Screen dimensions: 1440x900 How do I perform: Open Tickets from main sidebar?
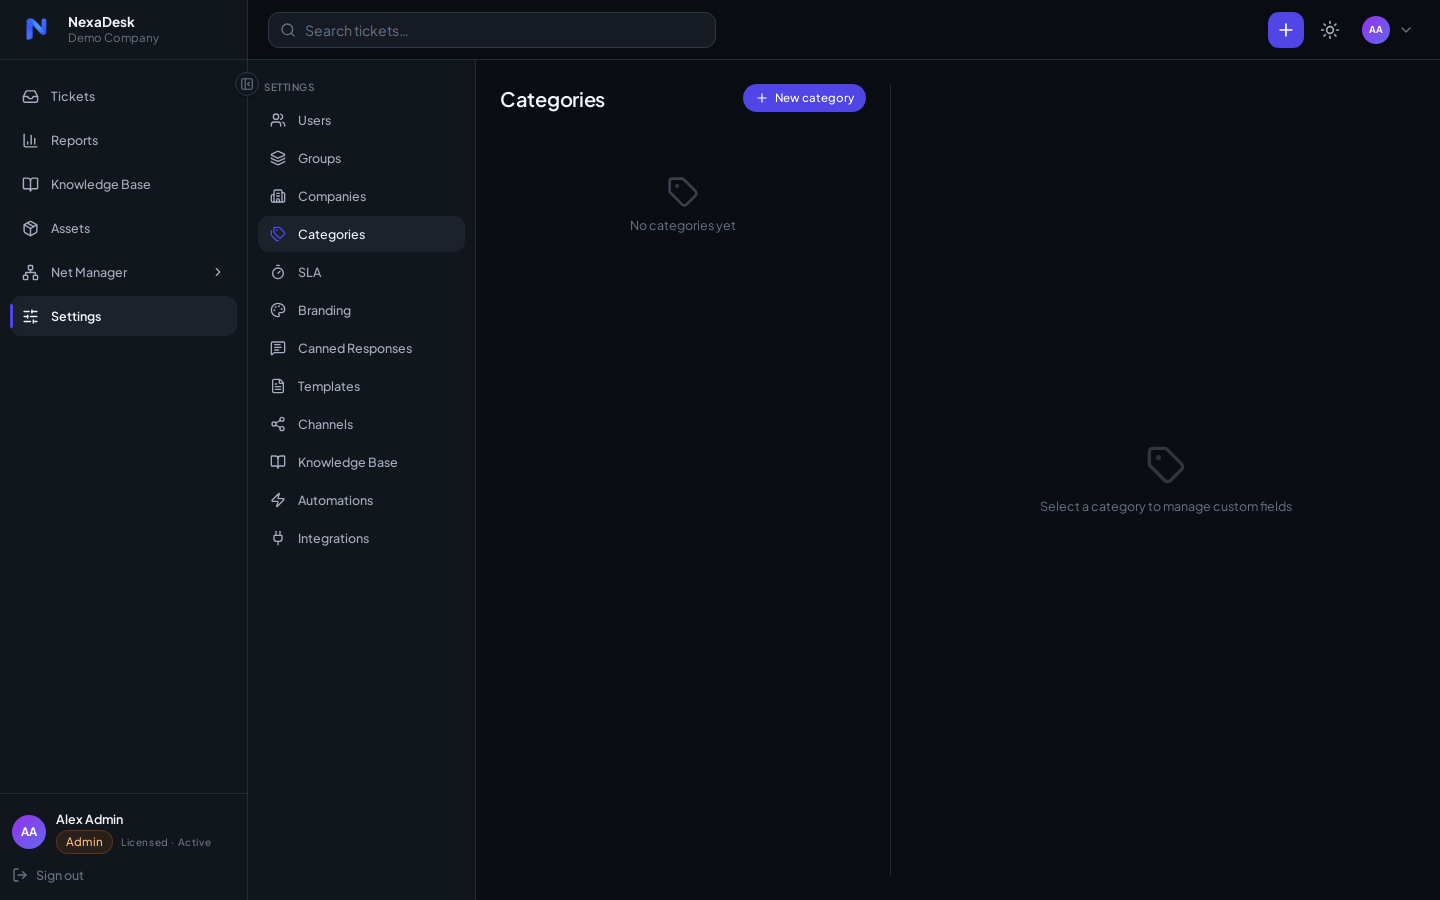(123, 96)
